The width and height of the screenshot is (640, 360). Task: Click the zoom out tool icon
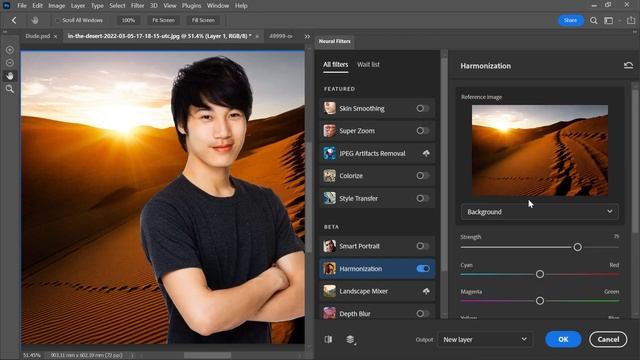pos(10,63)
